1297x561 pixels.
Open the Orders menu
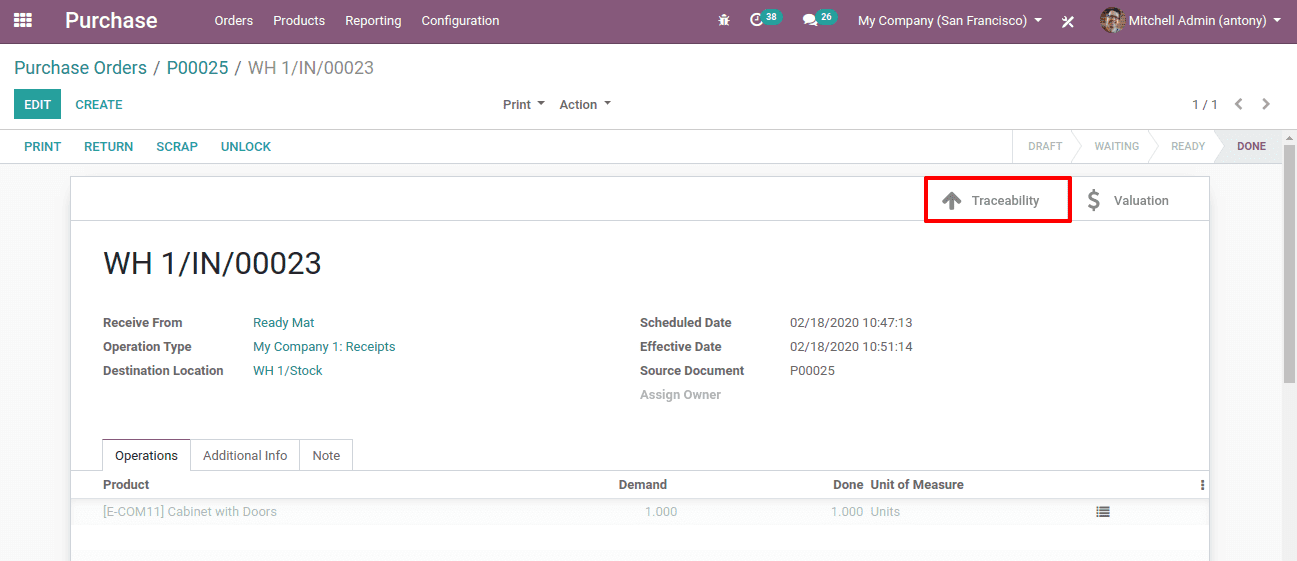[x=234, y=20]
